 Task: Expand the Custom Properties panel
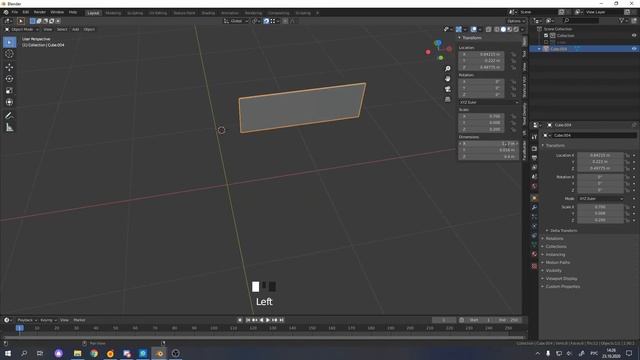[562, 287]
